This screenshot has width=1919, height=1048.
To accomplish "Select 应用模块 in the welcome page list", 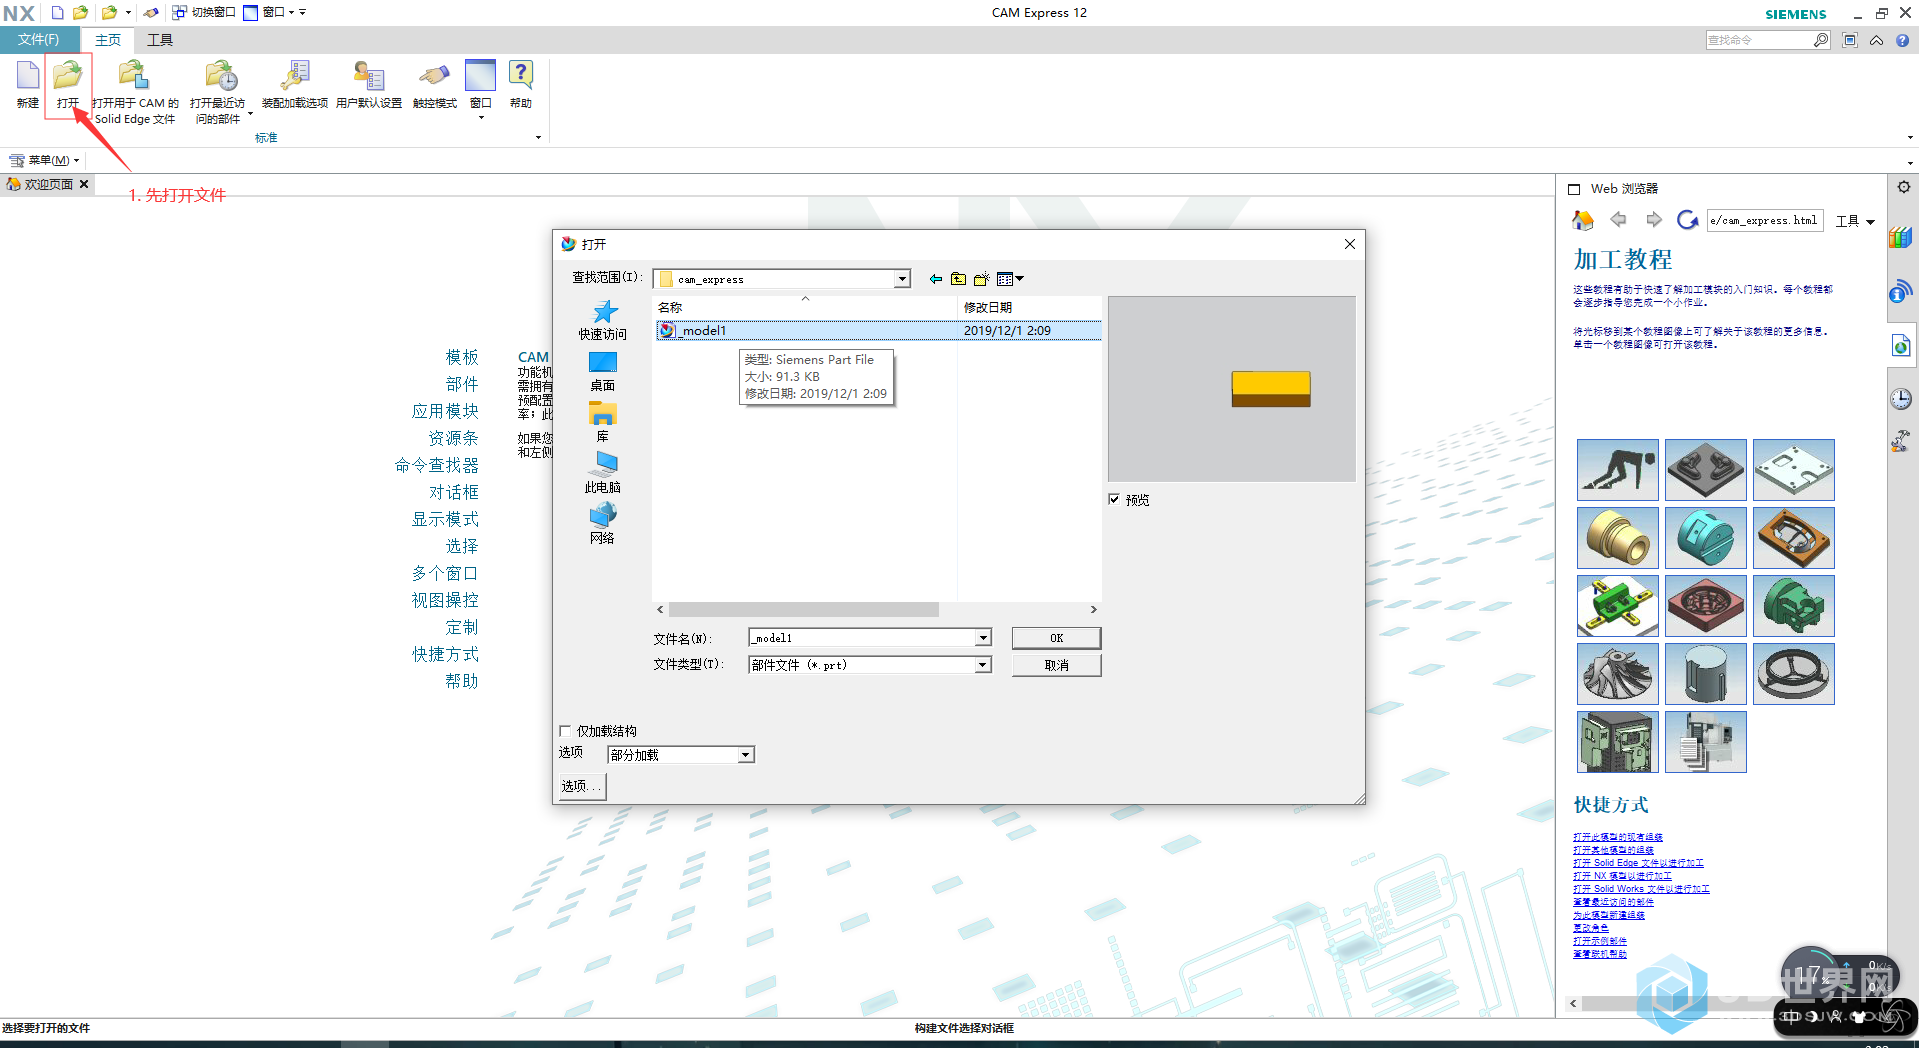I will [x=445, y=411].
